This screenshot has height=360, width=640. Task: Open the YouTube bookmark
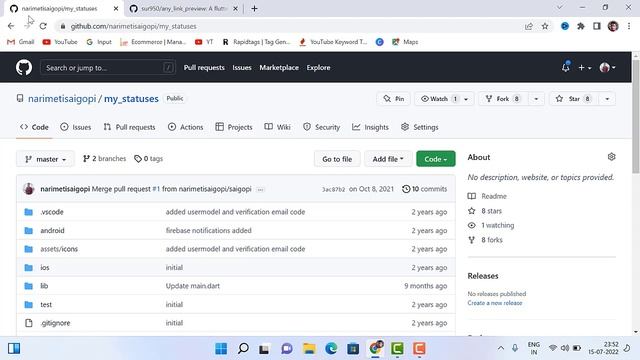tap(60, 42)
